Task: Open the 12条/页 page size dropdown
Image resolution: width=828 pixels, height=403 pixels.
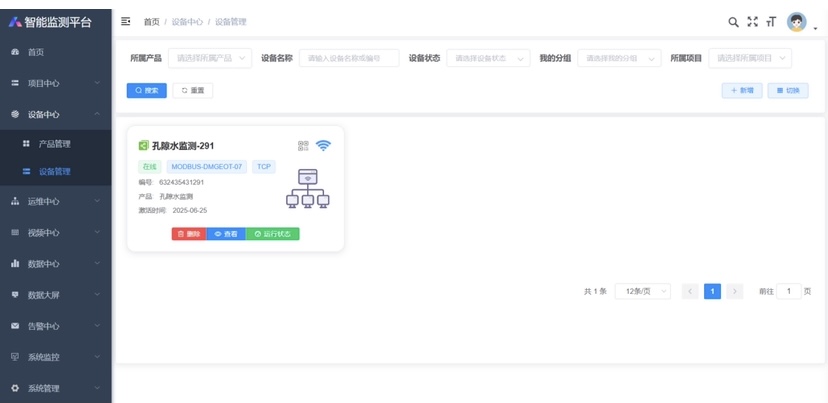Action: pos(641,291)
